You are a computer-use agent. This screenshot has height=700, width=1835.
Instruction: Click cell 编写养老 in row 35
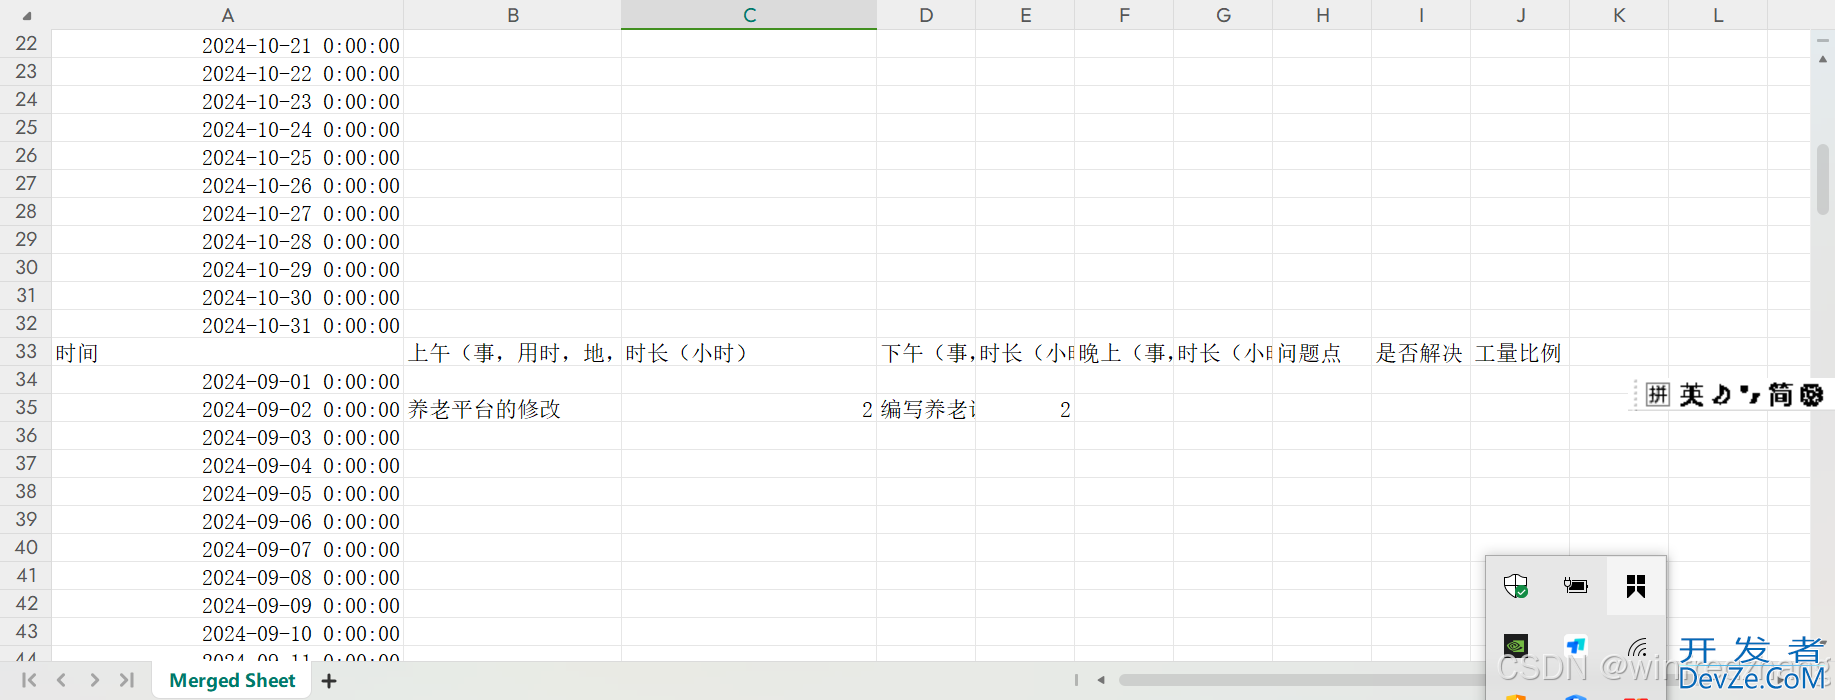coord(926,408)
